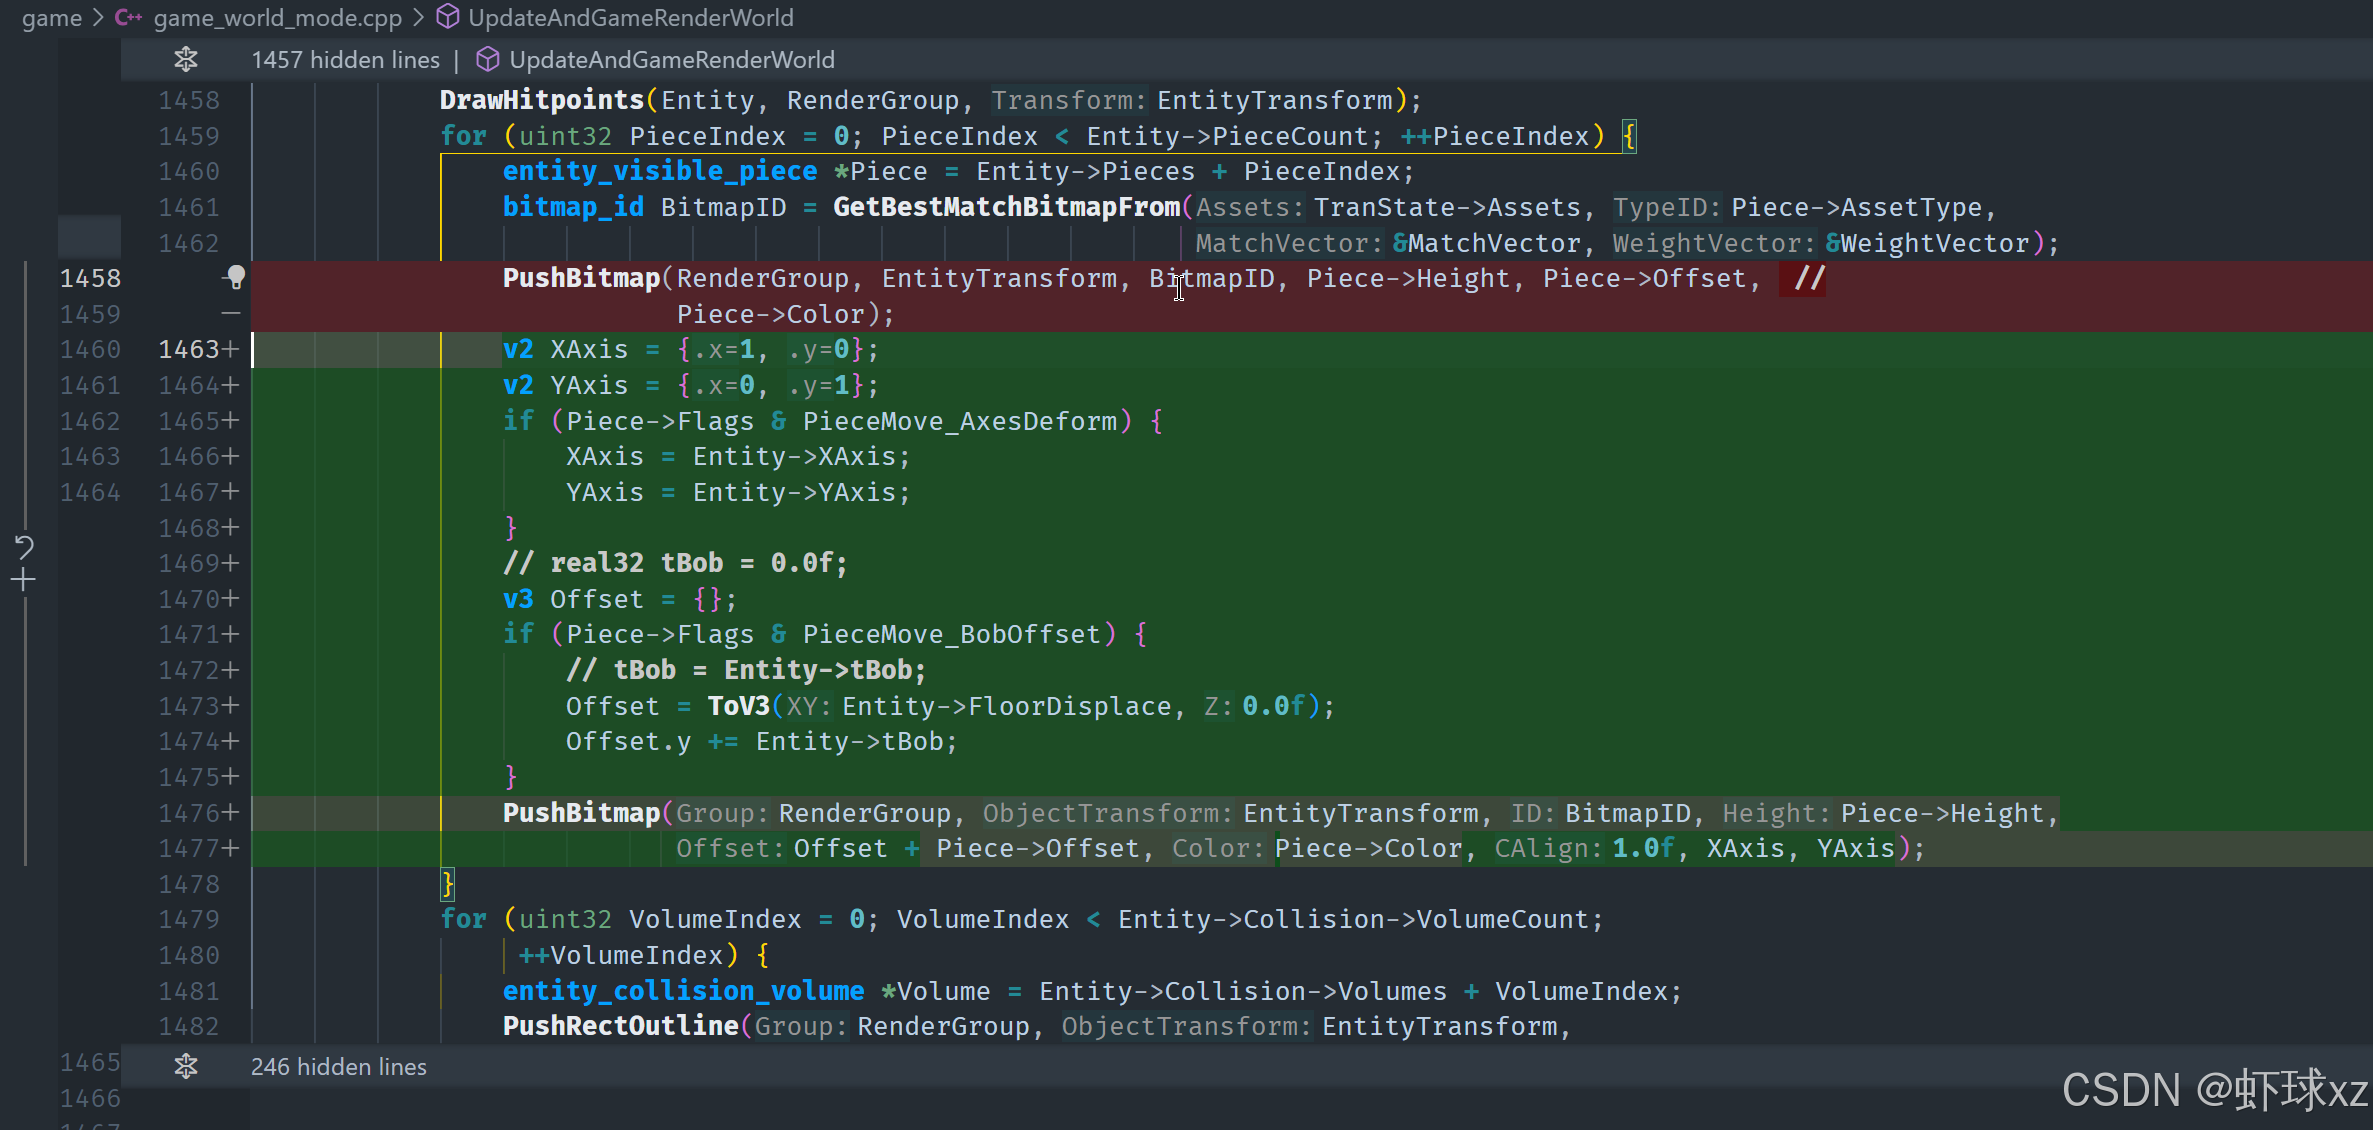The width and height of the screenshot is (2373, 1130).
Task: Click the 1457 hidden lines label
Action: pos(345,60)
